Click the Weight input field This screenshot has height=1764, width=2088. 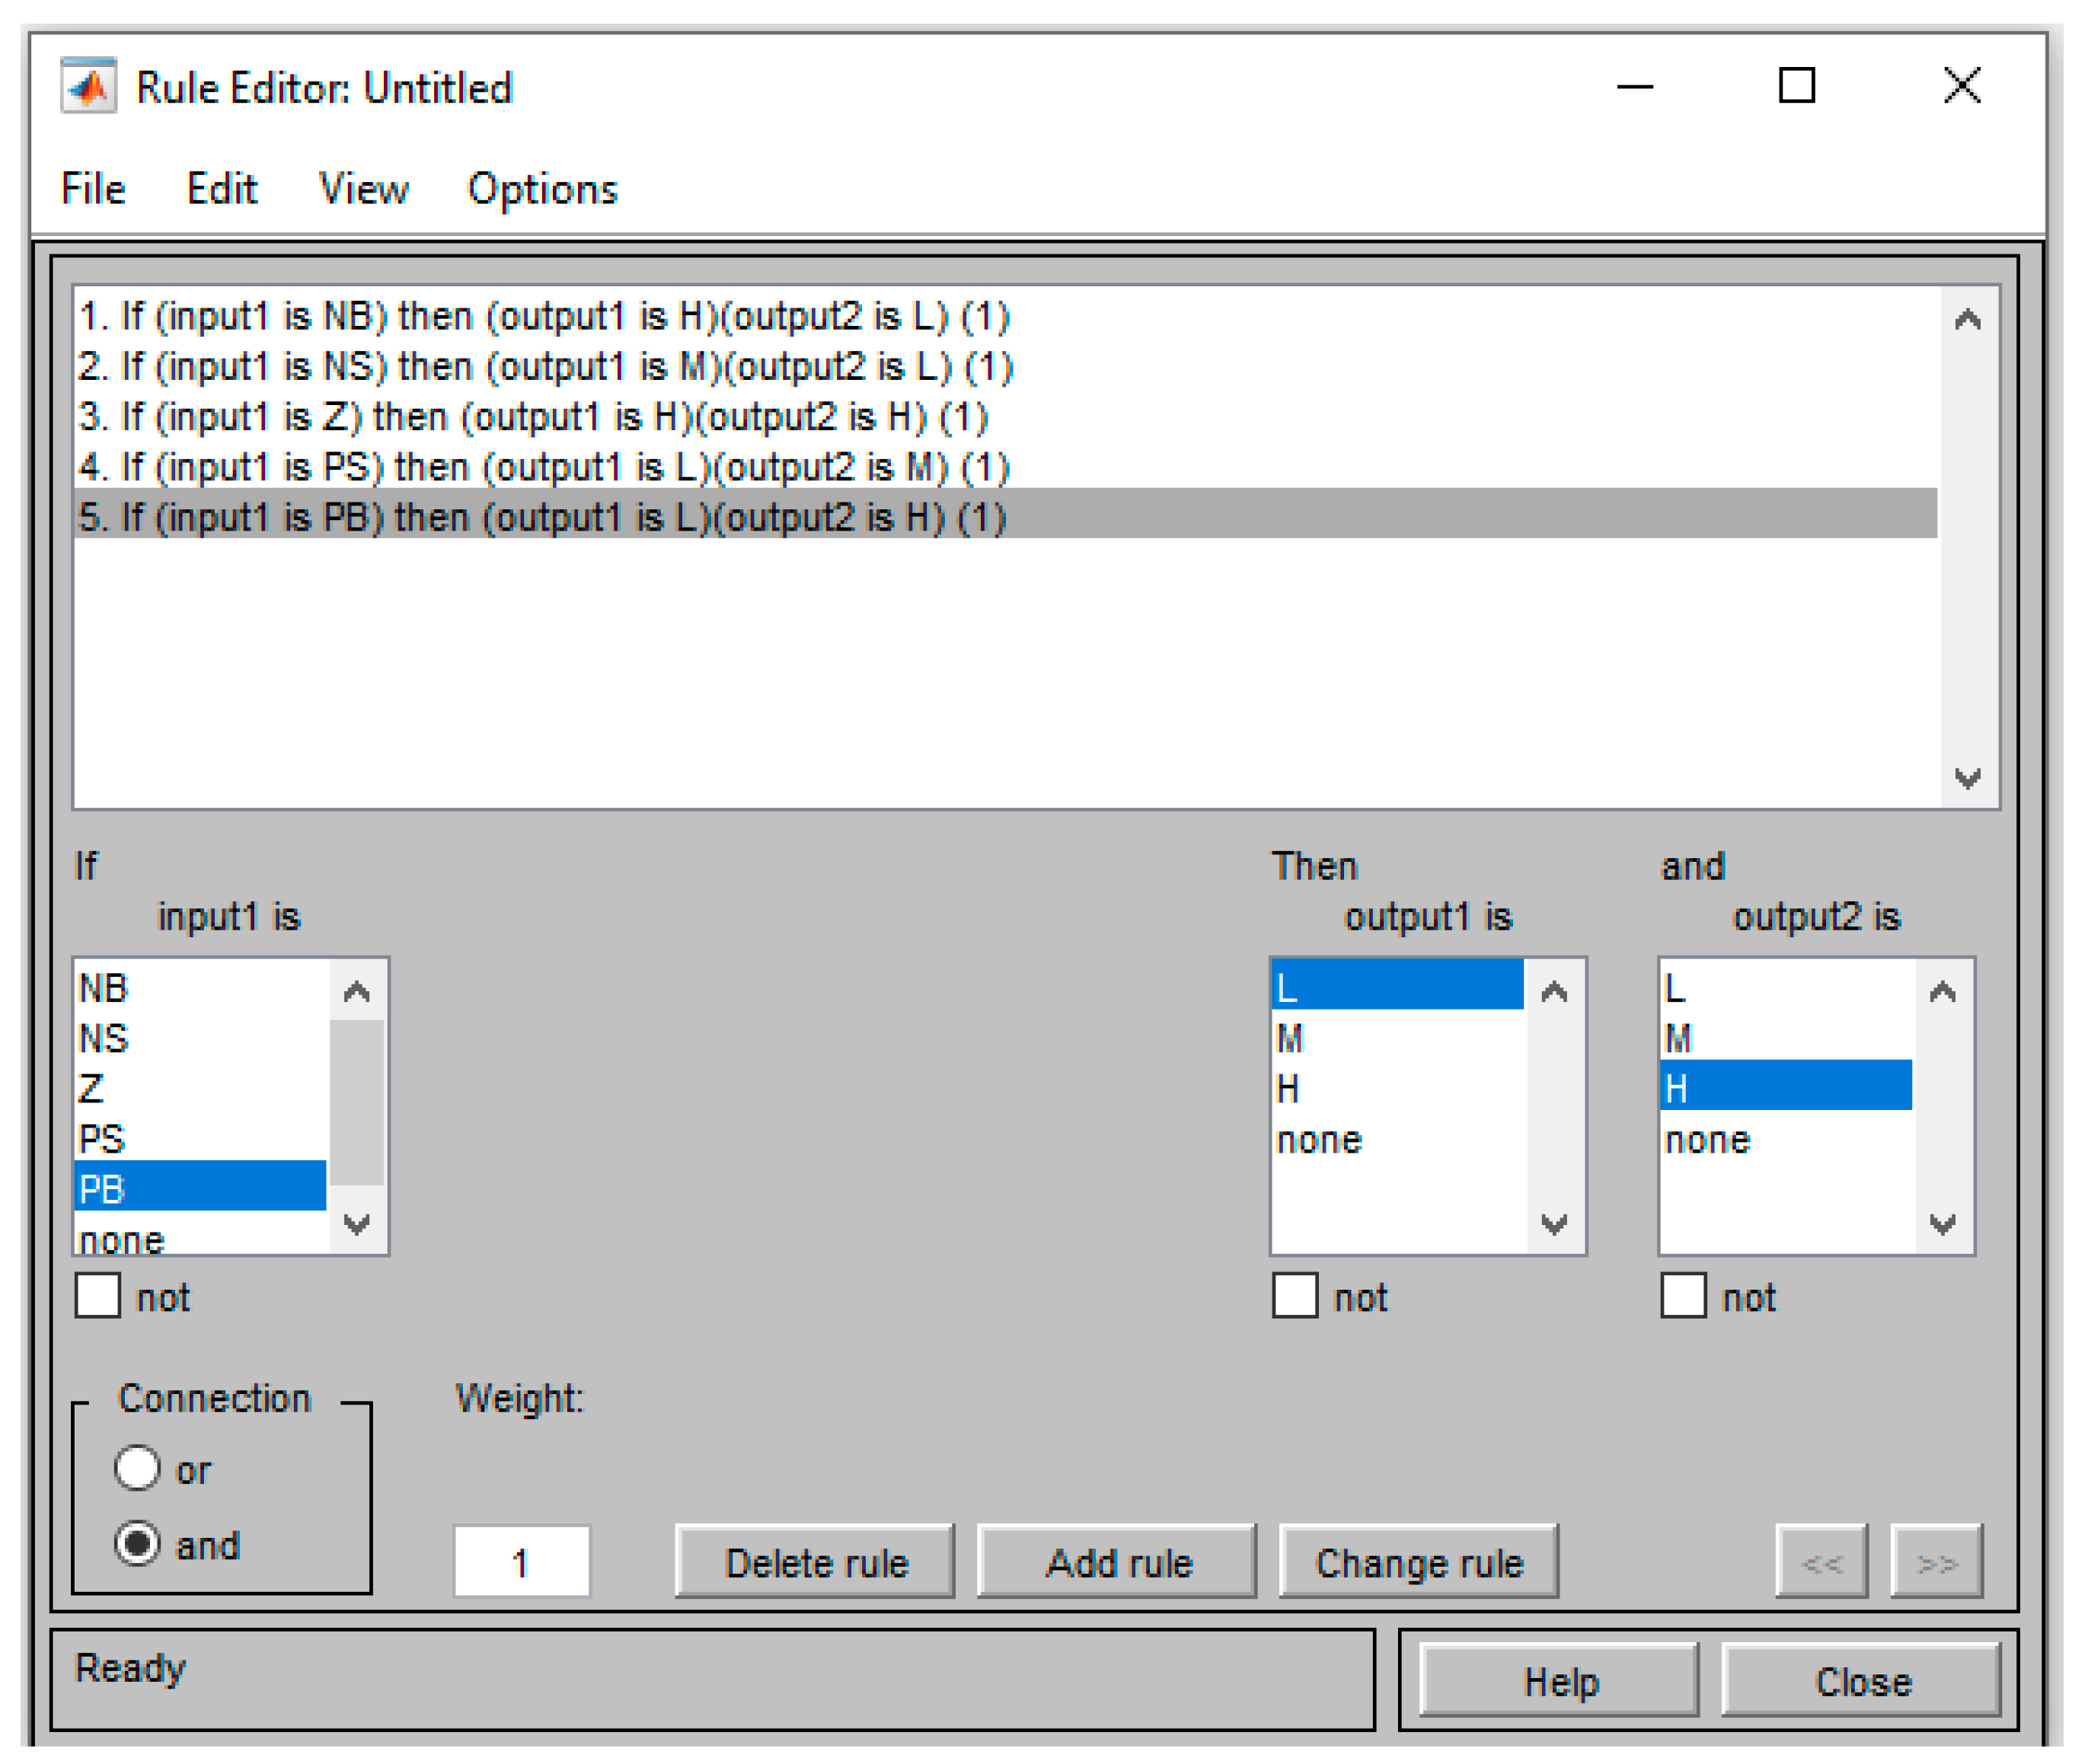pos(521,1562)
